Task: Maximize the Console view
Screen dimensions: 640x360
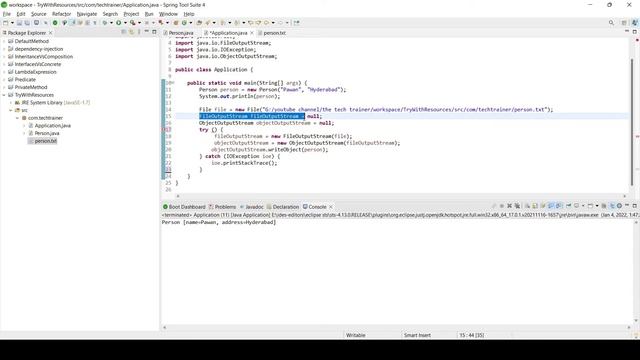Action: pyautogui.click(x=634, y=206)
